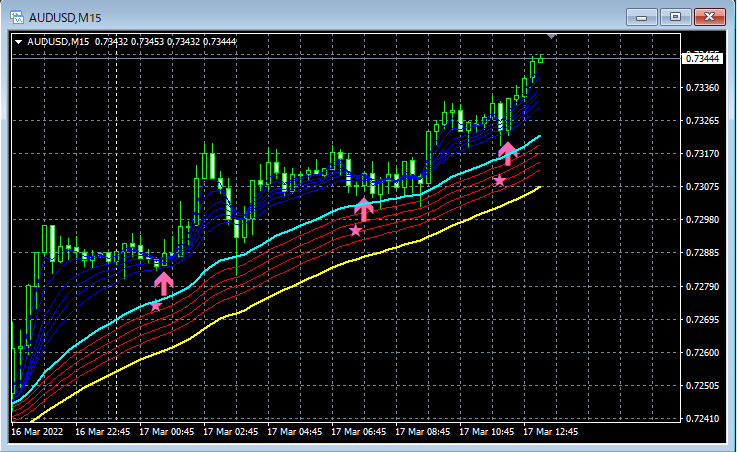The width and height of the screenshot is (738, 452).
Task: Click the 17 Mar 10:45 time label
Action: pos(487,431)
